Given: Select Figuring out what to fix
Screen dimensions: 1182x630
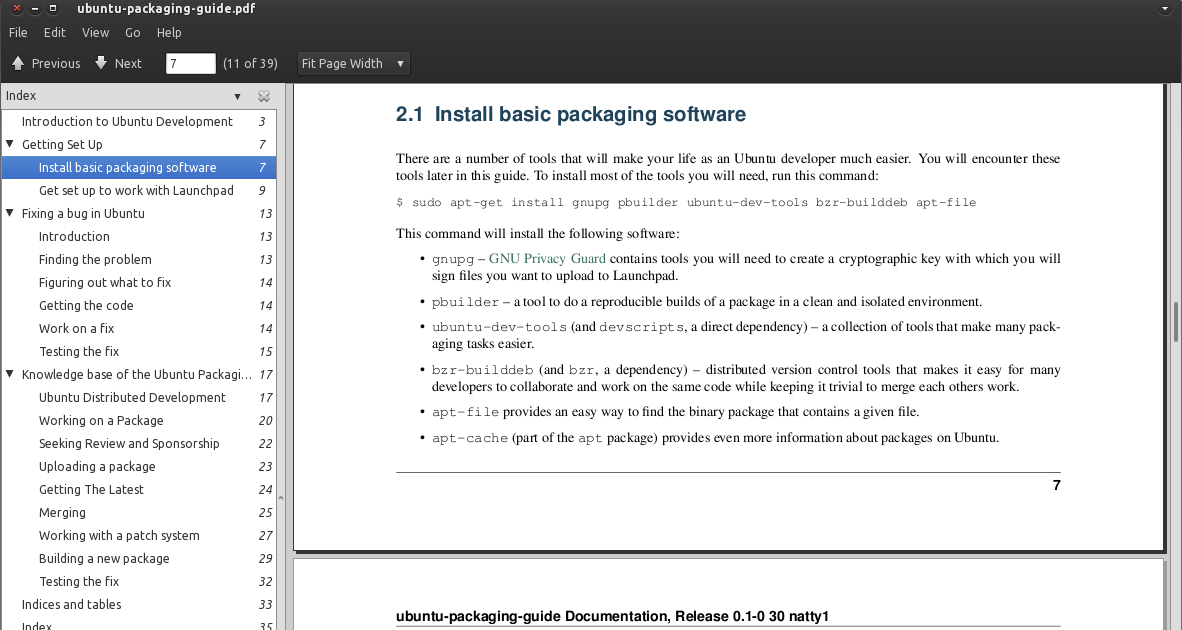Looking at the screenshot, I should [x=139, y=283].
